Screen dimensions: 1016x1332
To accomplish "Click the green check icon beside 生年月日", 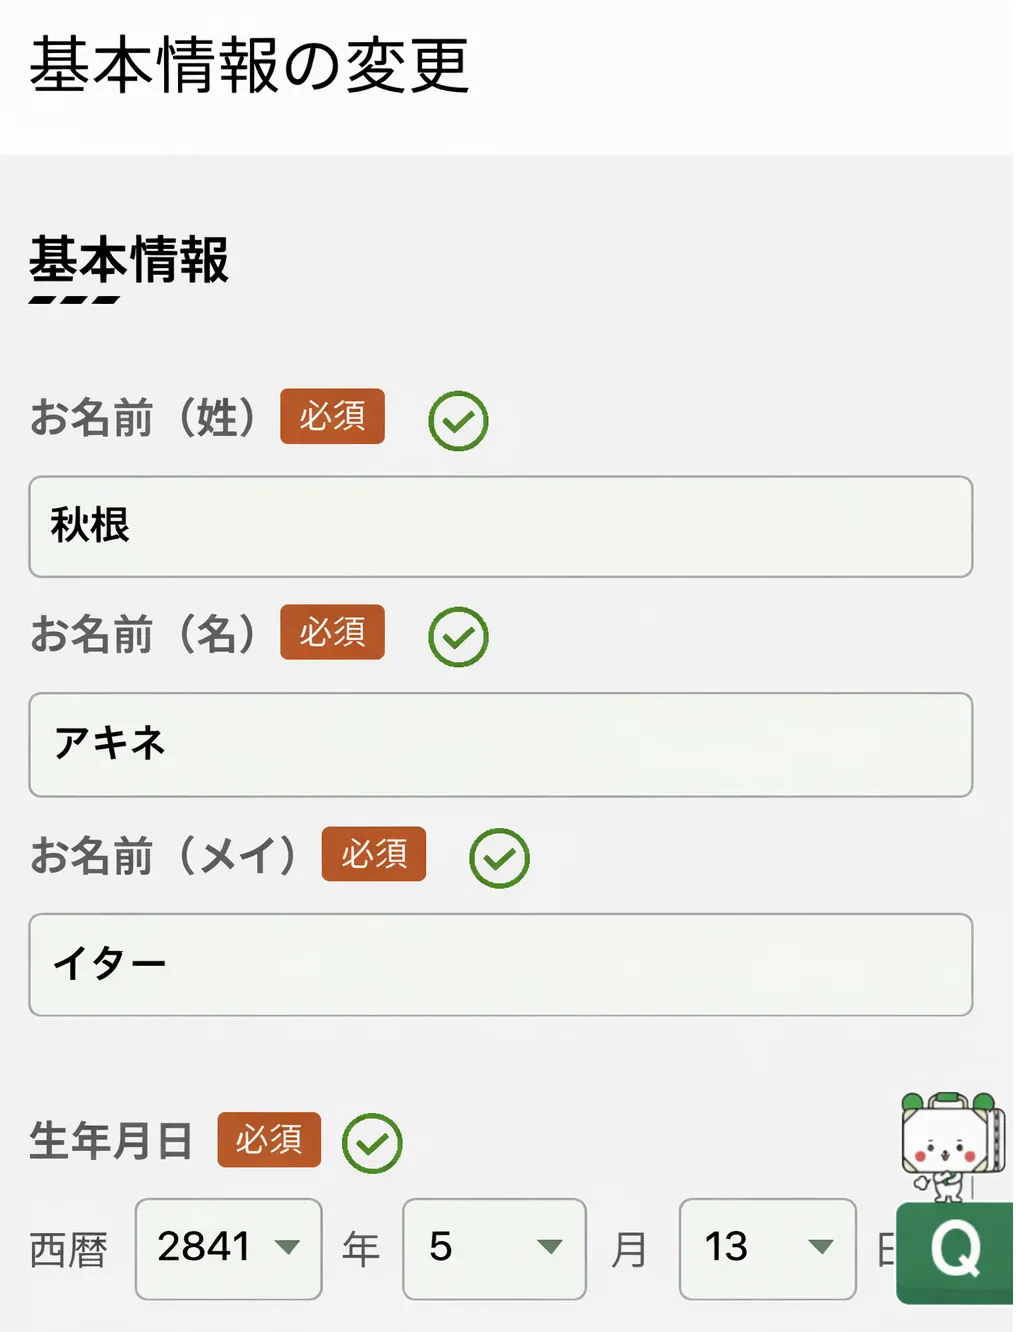I will [x=372, y=1143].
